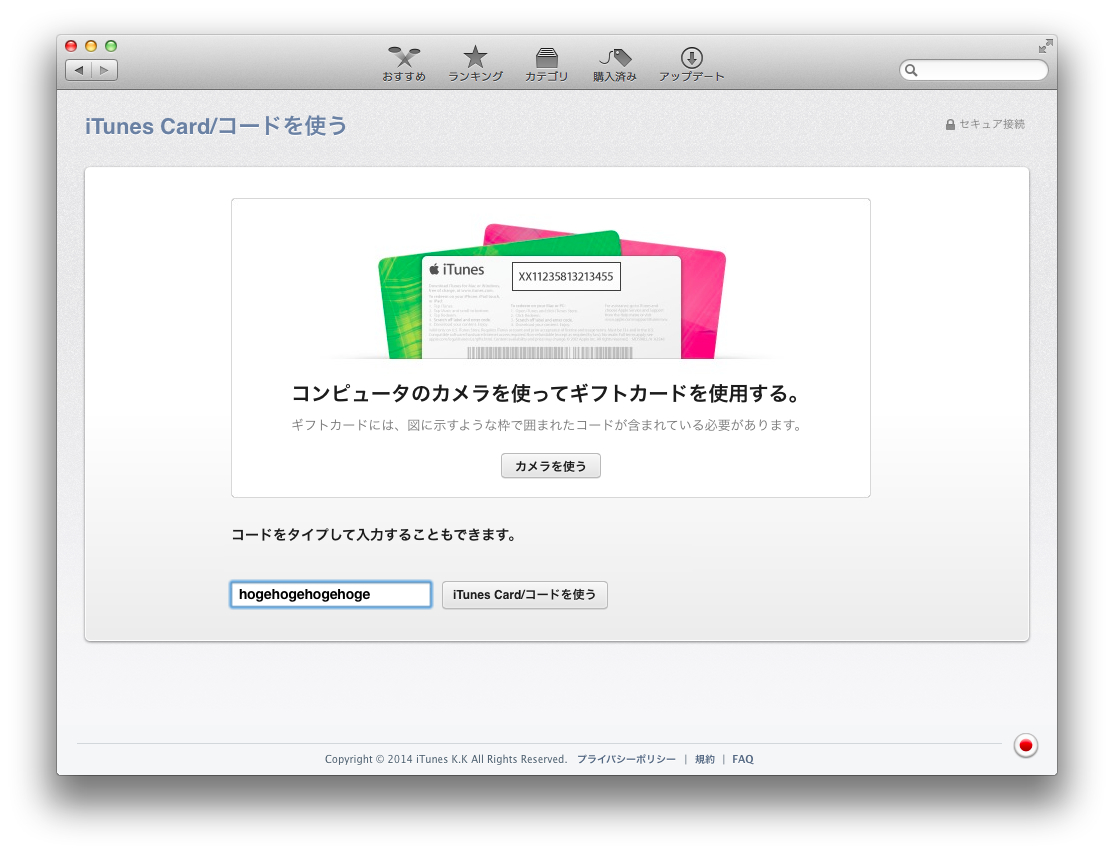Minimize window with the yellow button
The image size is (1114, 854).
[91, 46]
